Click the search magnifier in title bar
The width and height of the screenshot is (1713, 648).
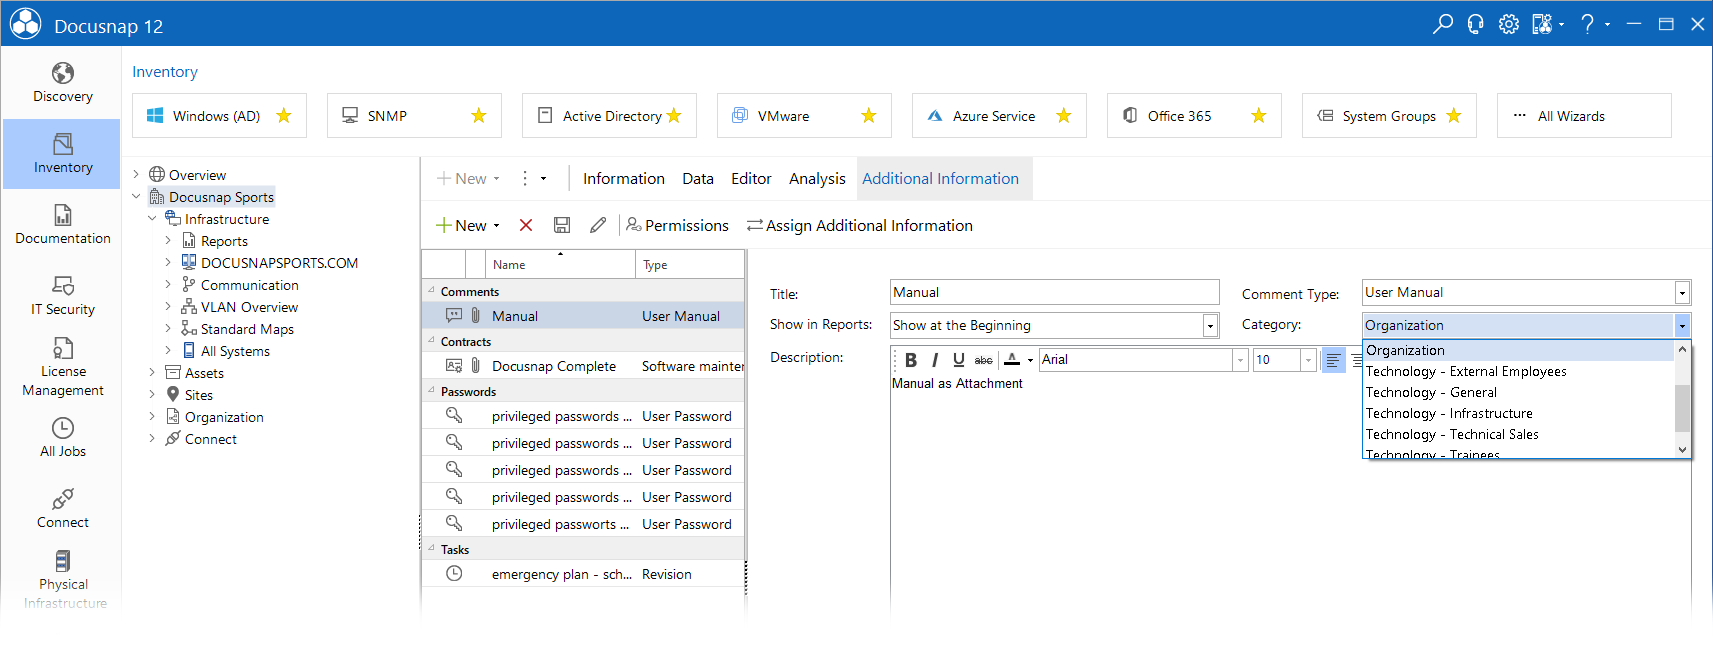click(1442, 24)
